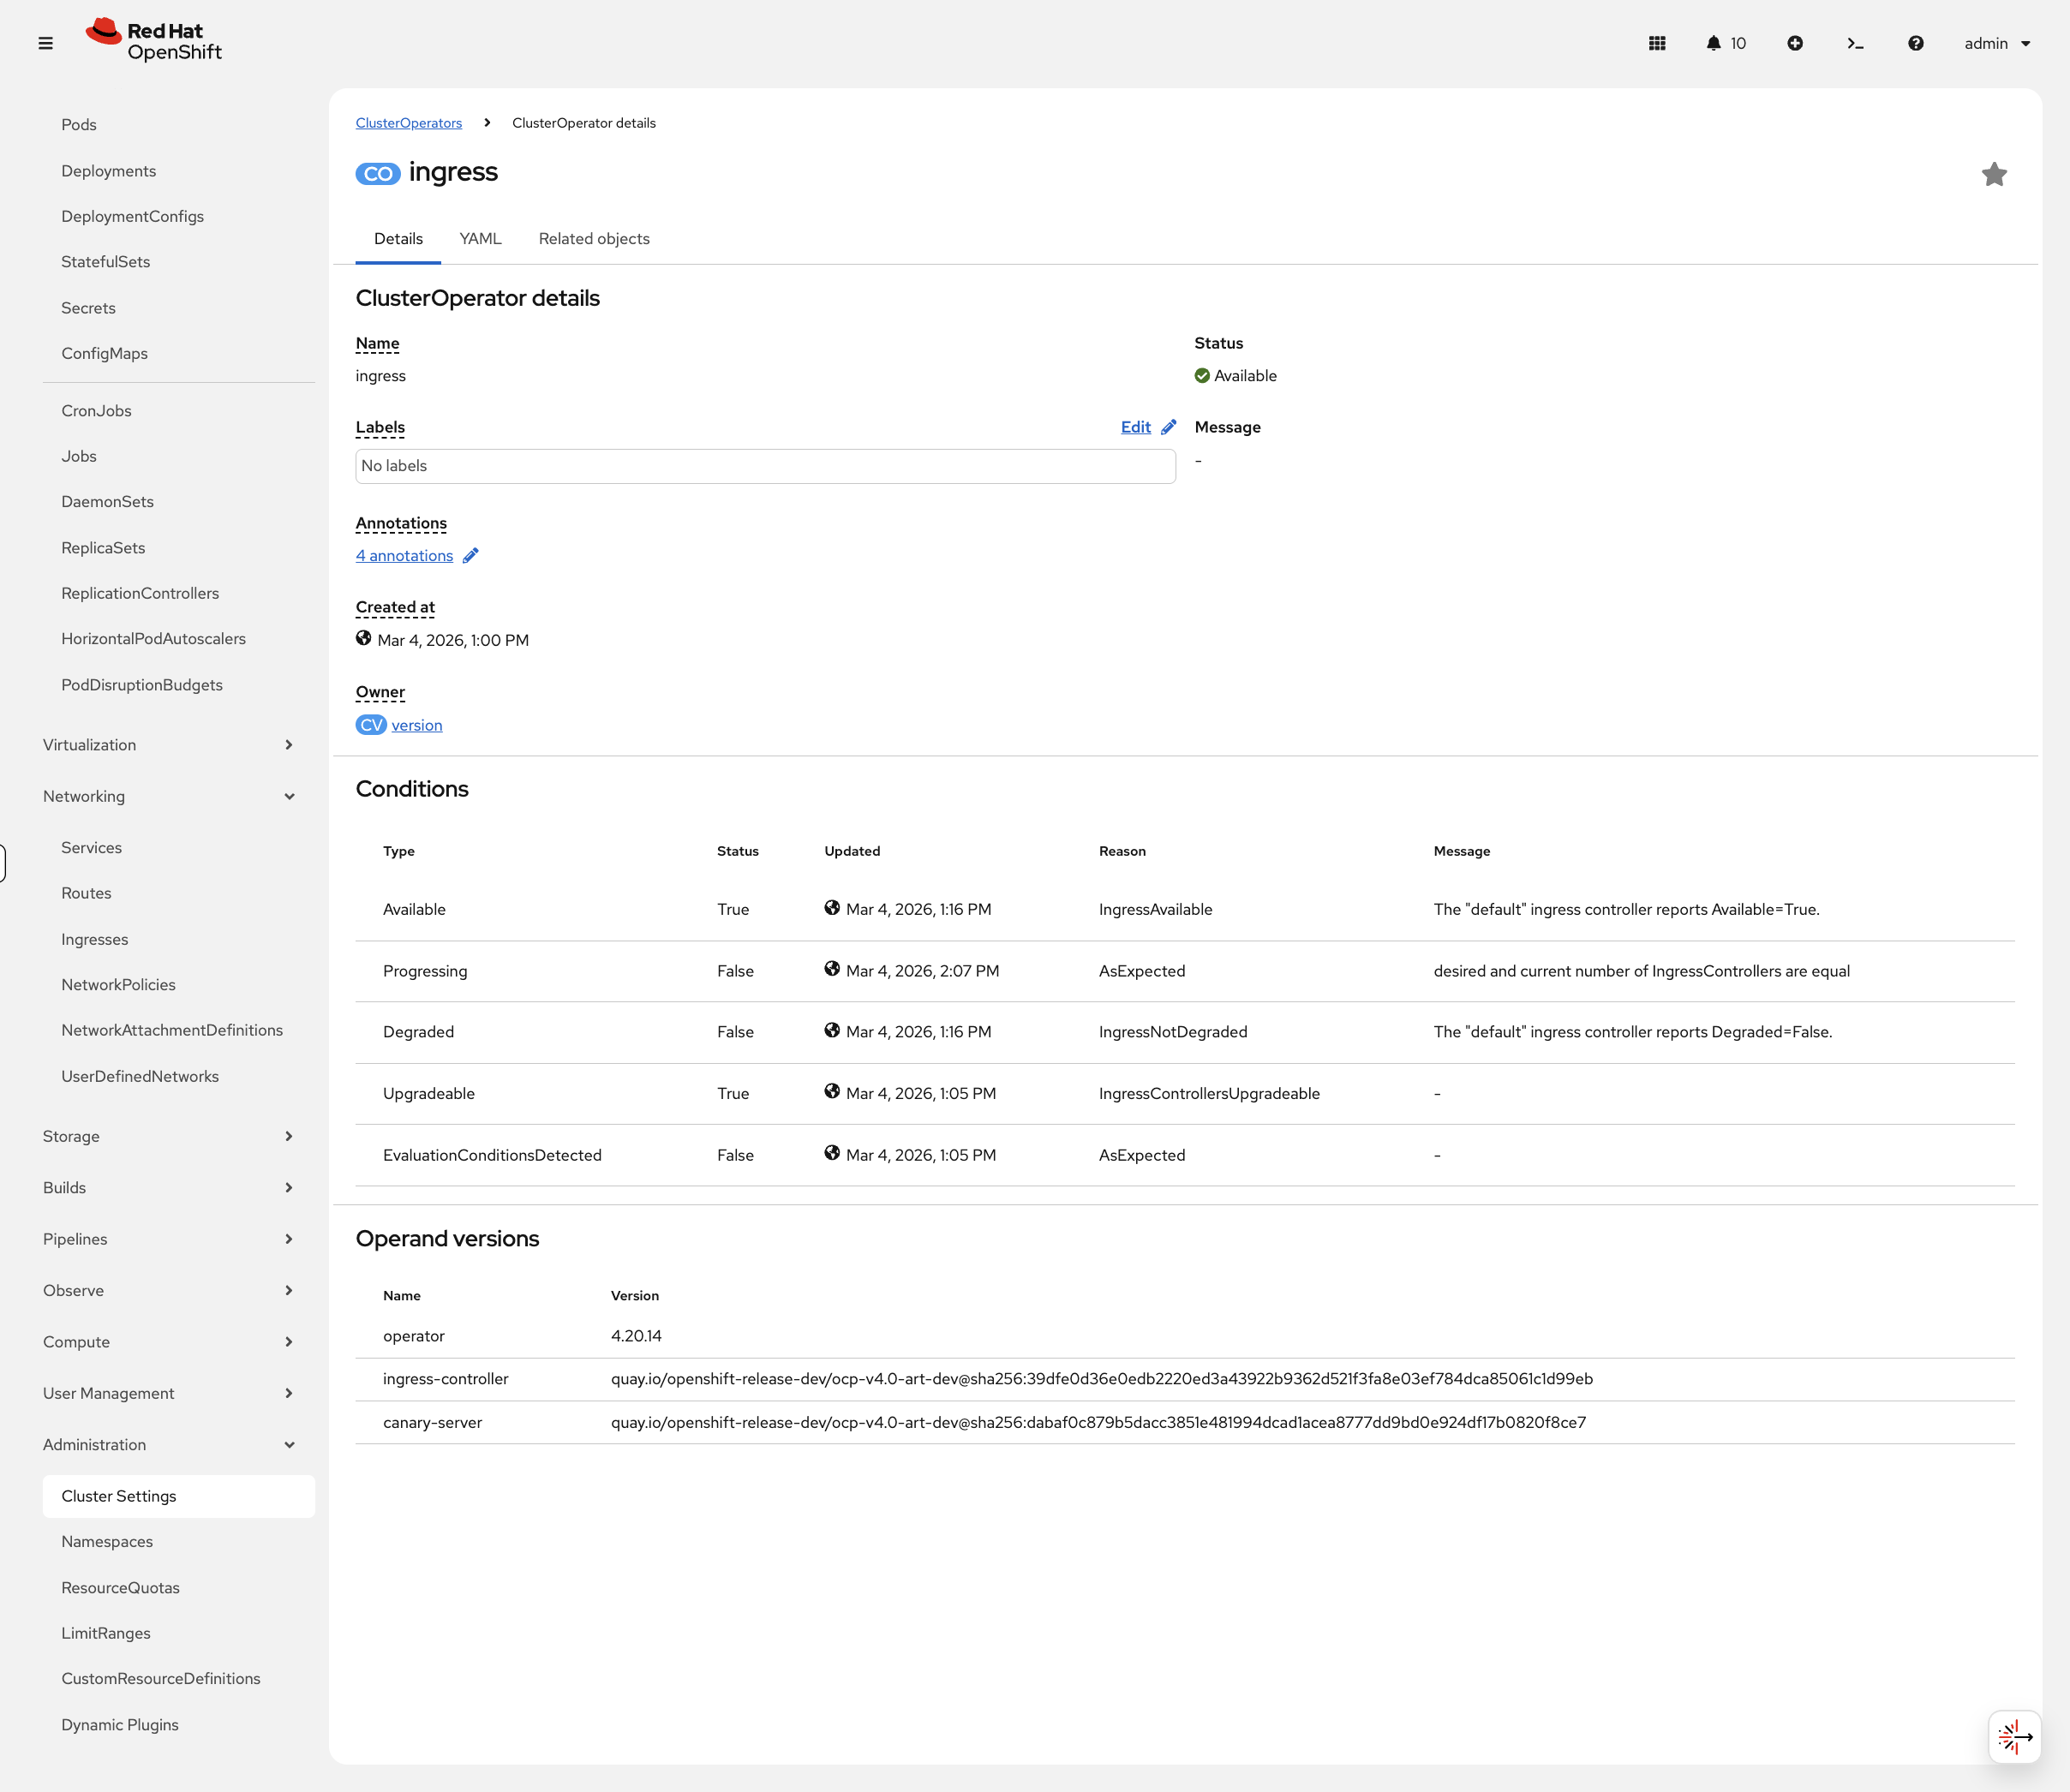Image resolution: width=2070 pixels, height=1792 pixels.
Task: Click the No labels field
Action: coord(765,466)
